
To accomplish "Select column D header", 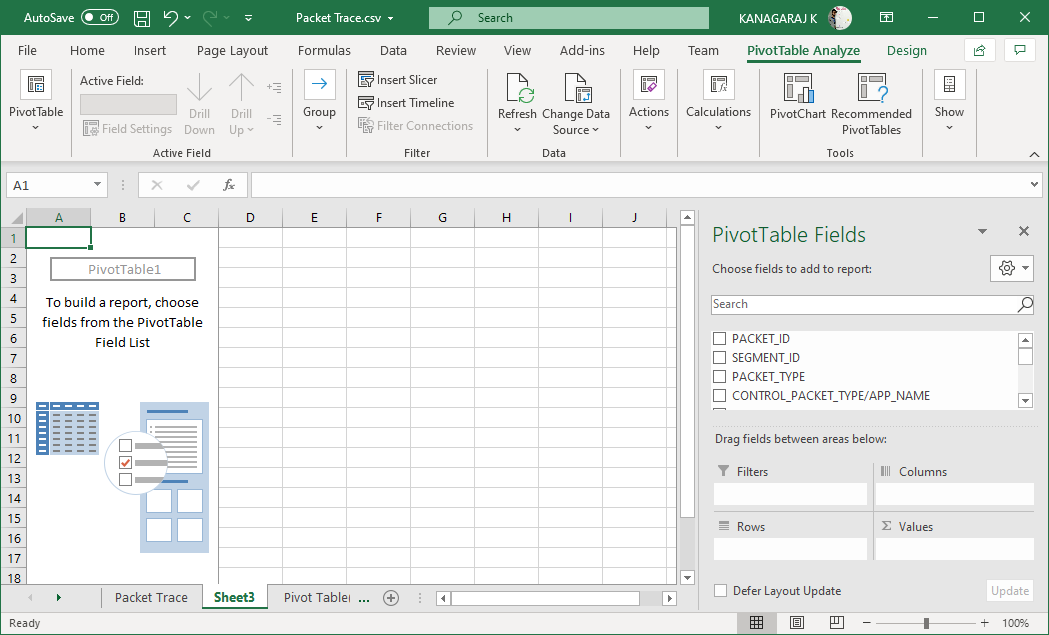I will 250,217.
